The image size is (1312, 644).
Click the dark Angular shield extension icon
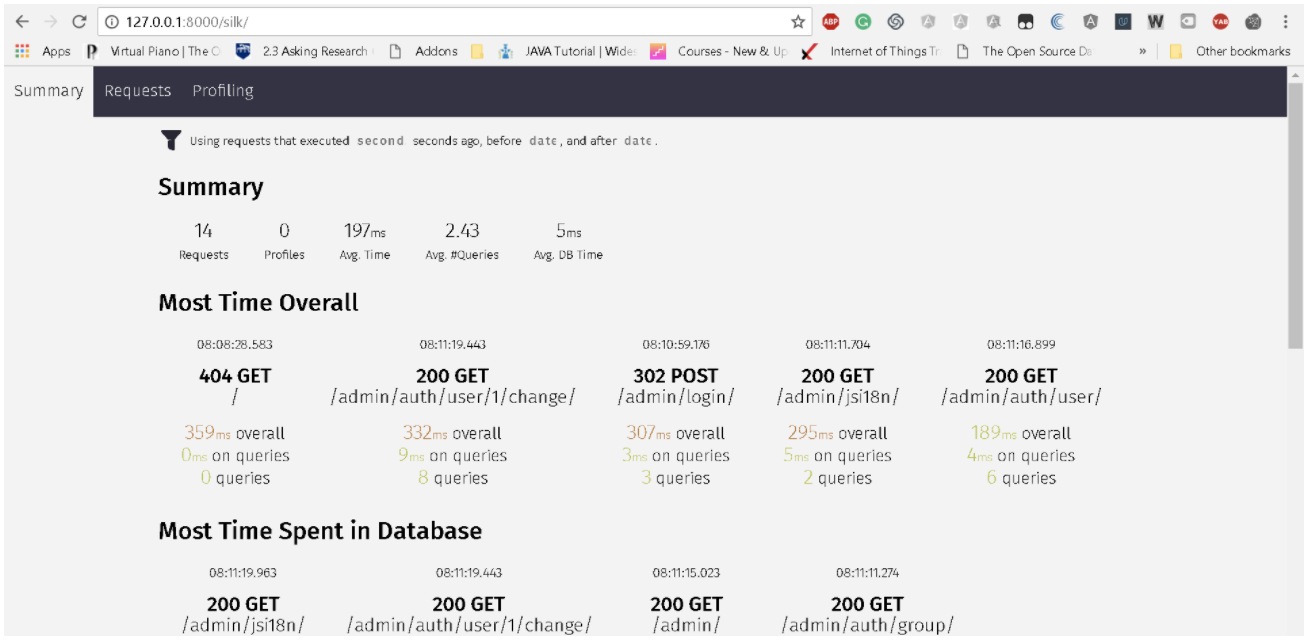(x=1091, y=21)
